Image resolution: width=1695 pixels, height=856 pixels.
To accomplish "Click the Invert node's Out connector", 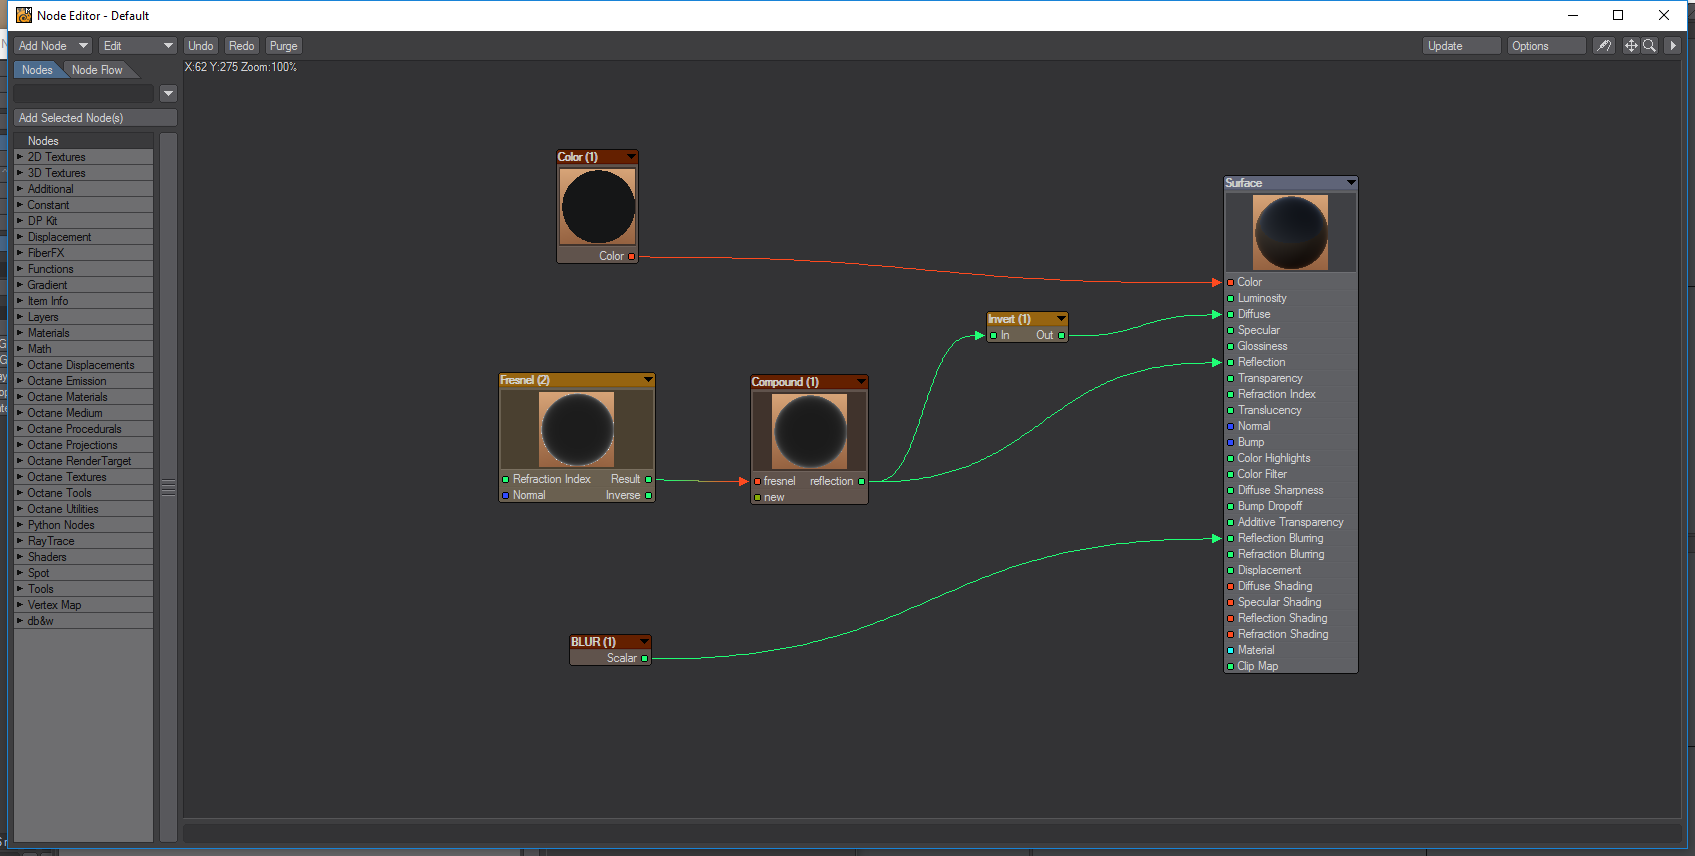I will [x=1061, y=336].
